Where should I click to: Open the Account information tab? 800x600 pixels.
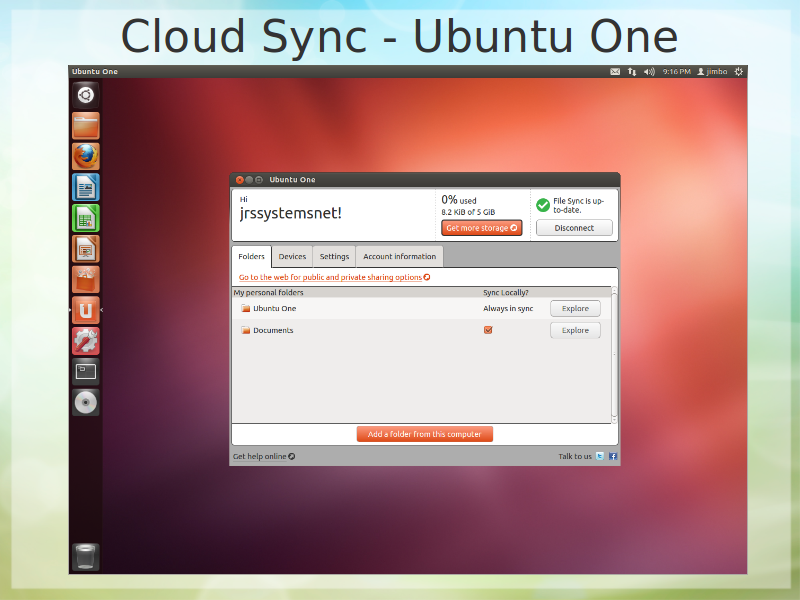399,257
